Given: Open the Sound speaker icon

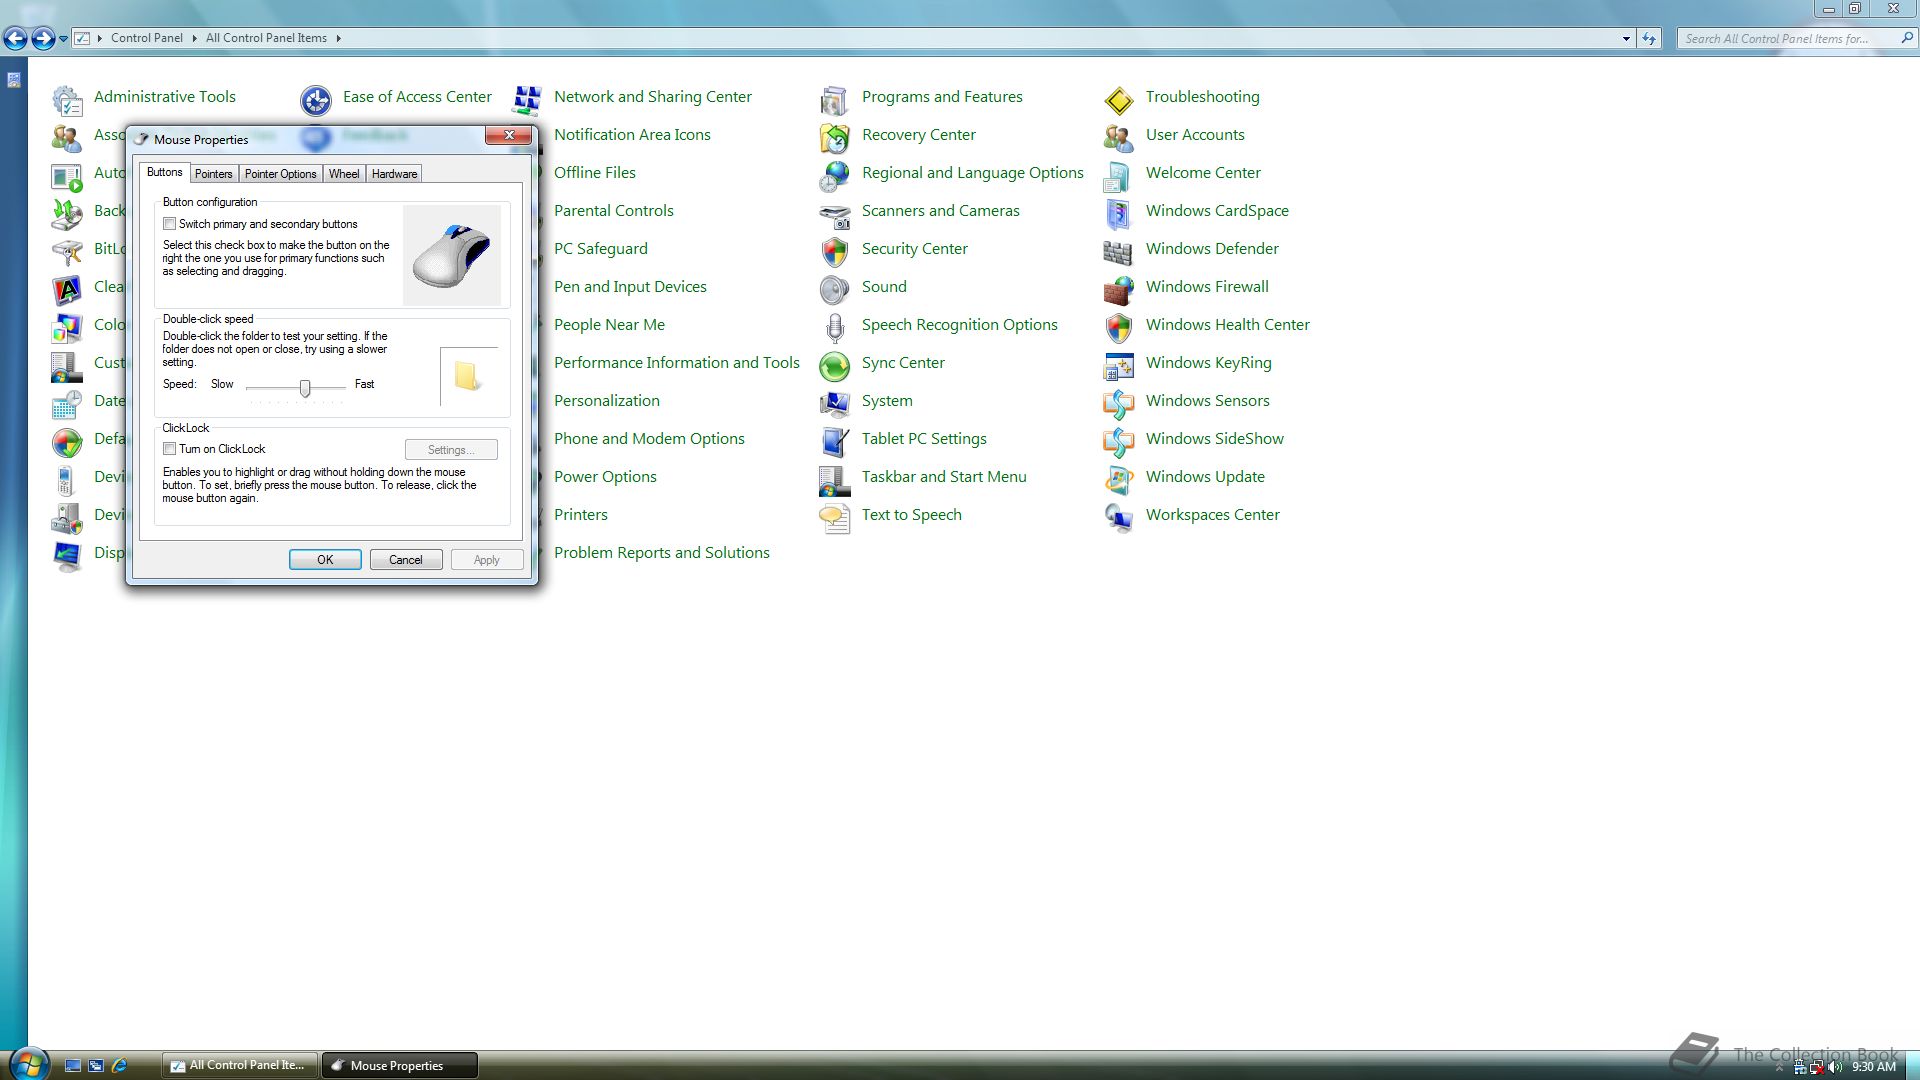Looking at the screenshot, I should (x=834, y=289).
